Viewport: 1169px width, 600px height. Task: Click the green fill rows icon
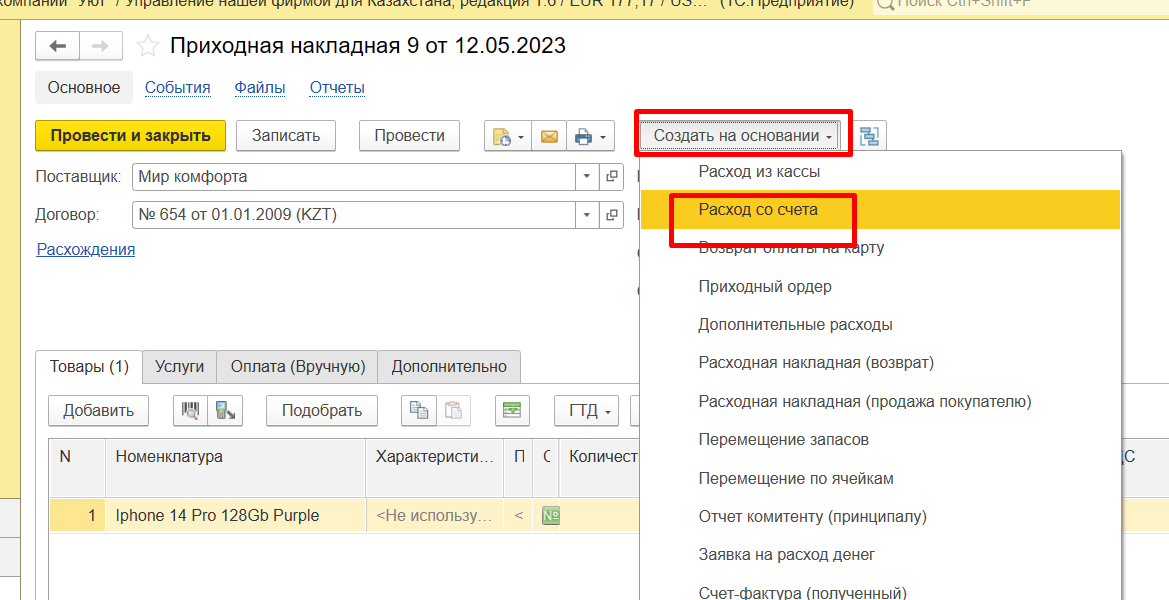512,410
